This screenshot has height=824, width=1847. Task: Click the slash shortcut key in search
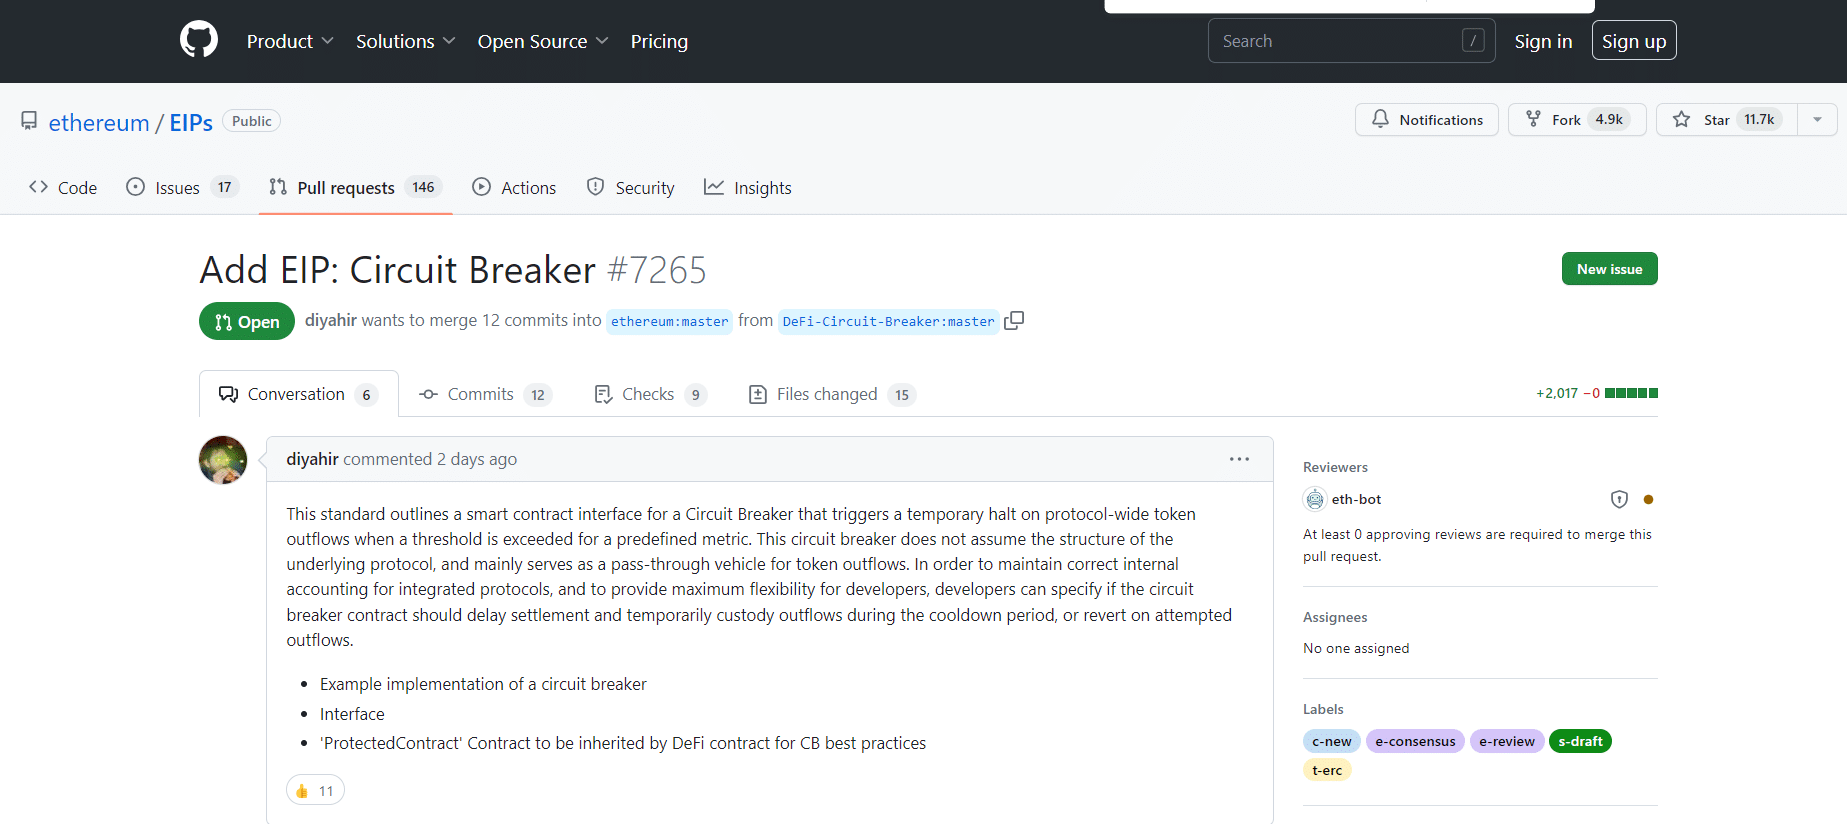(1473, 40)
